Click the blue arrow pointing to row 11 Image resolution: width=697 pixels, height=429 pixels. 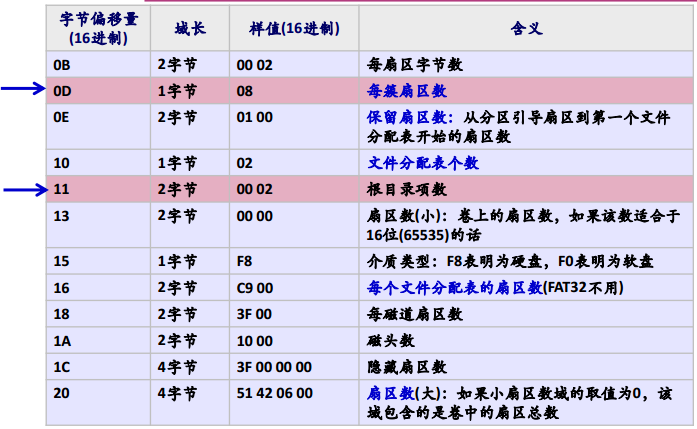(21, 188)
